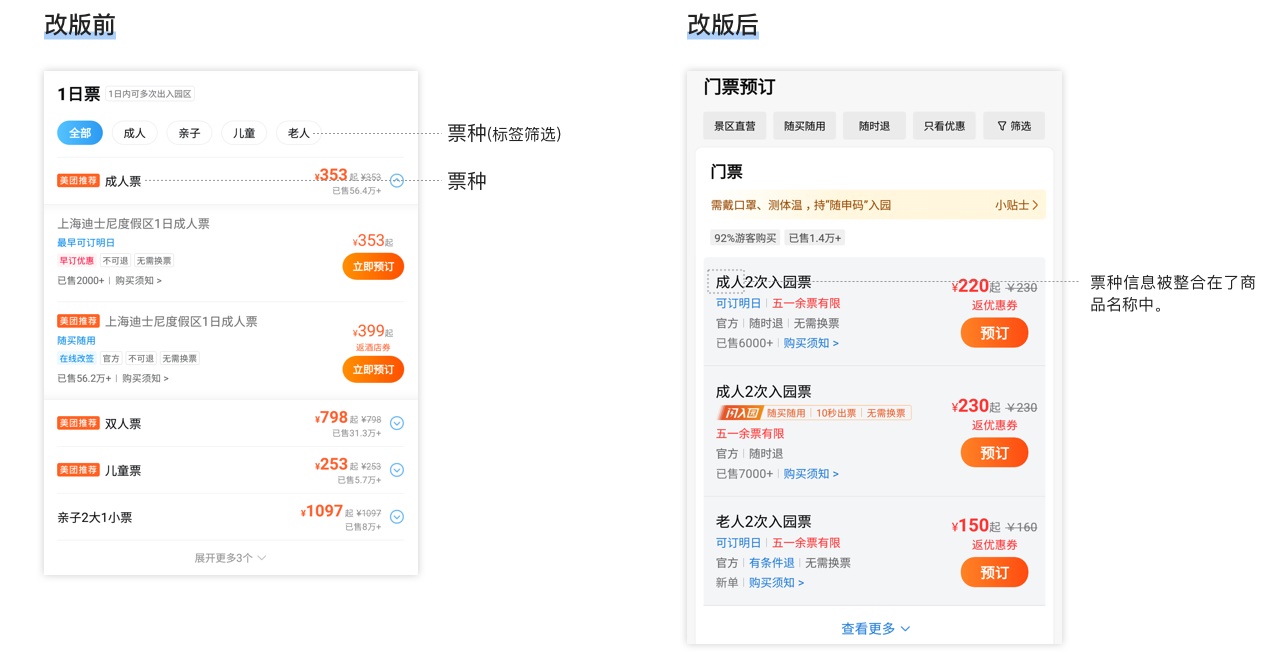The image size is (1280, 664).
Task: Click 查看更多 below the ticket list
Action: pyautogui.click(x=874, y=628)
